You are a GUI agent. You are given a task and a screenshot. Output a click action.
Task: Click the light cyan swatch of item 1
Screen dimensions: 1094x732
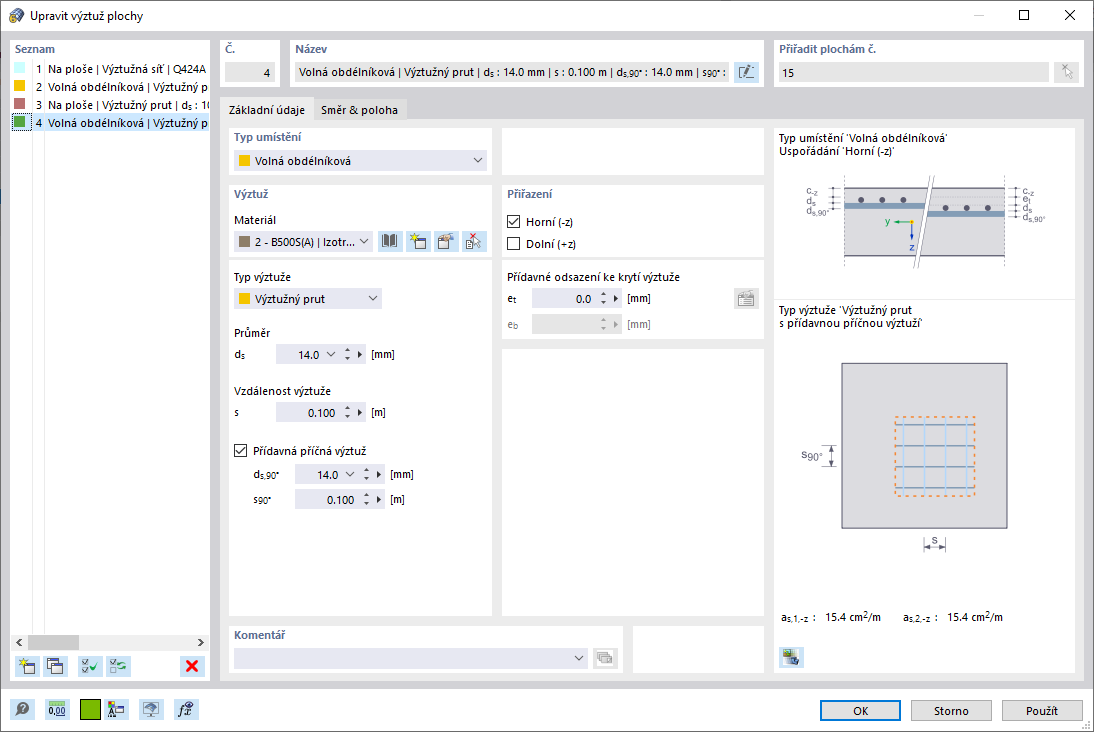click(20, 68)
